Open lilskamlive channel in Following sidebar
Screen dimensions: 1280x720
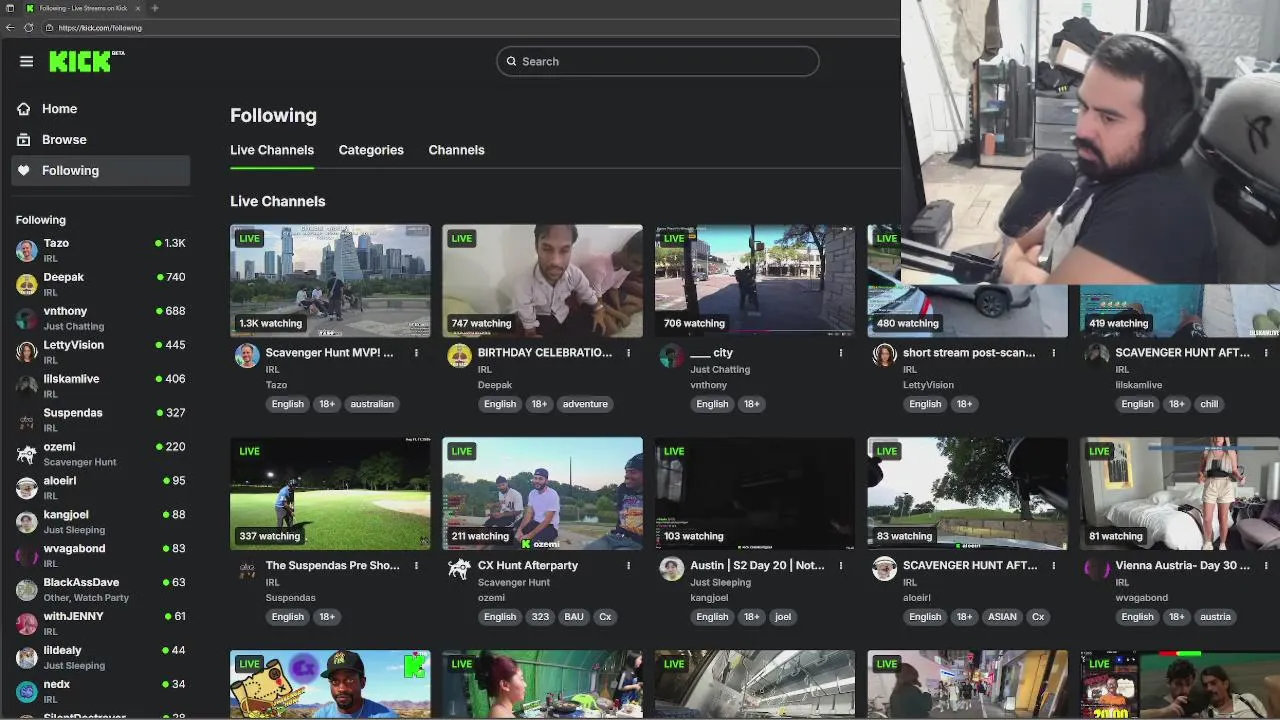[100, 386]
